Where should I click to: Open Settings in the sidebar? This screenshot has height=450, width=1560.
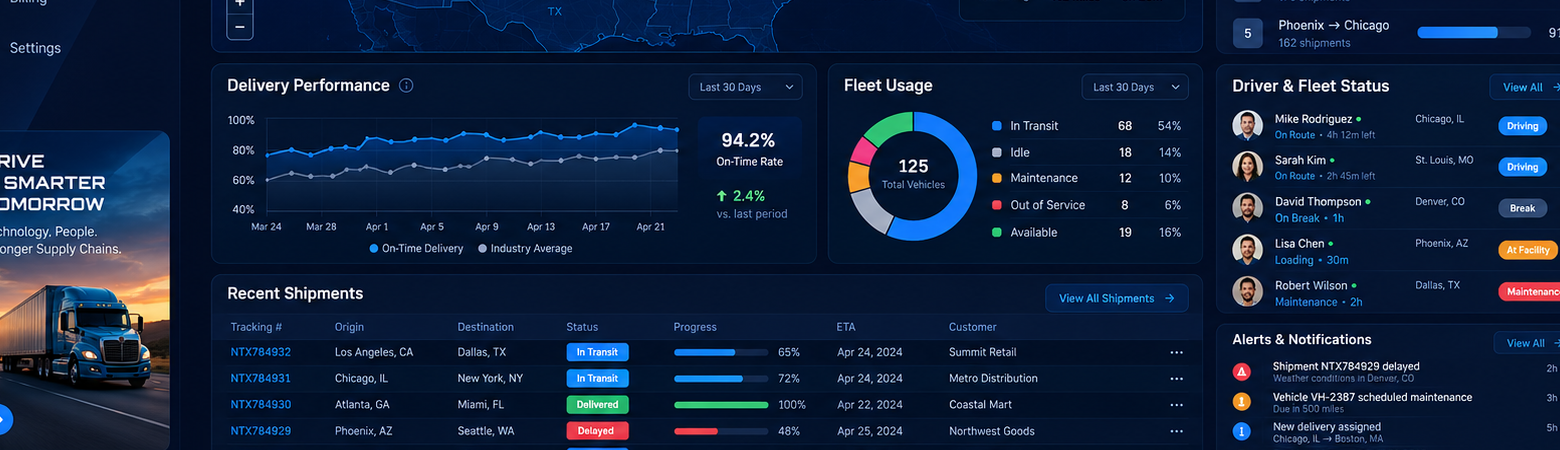35,48
